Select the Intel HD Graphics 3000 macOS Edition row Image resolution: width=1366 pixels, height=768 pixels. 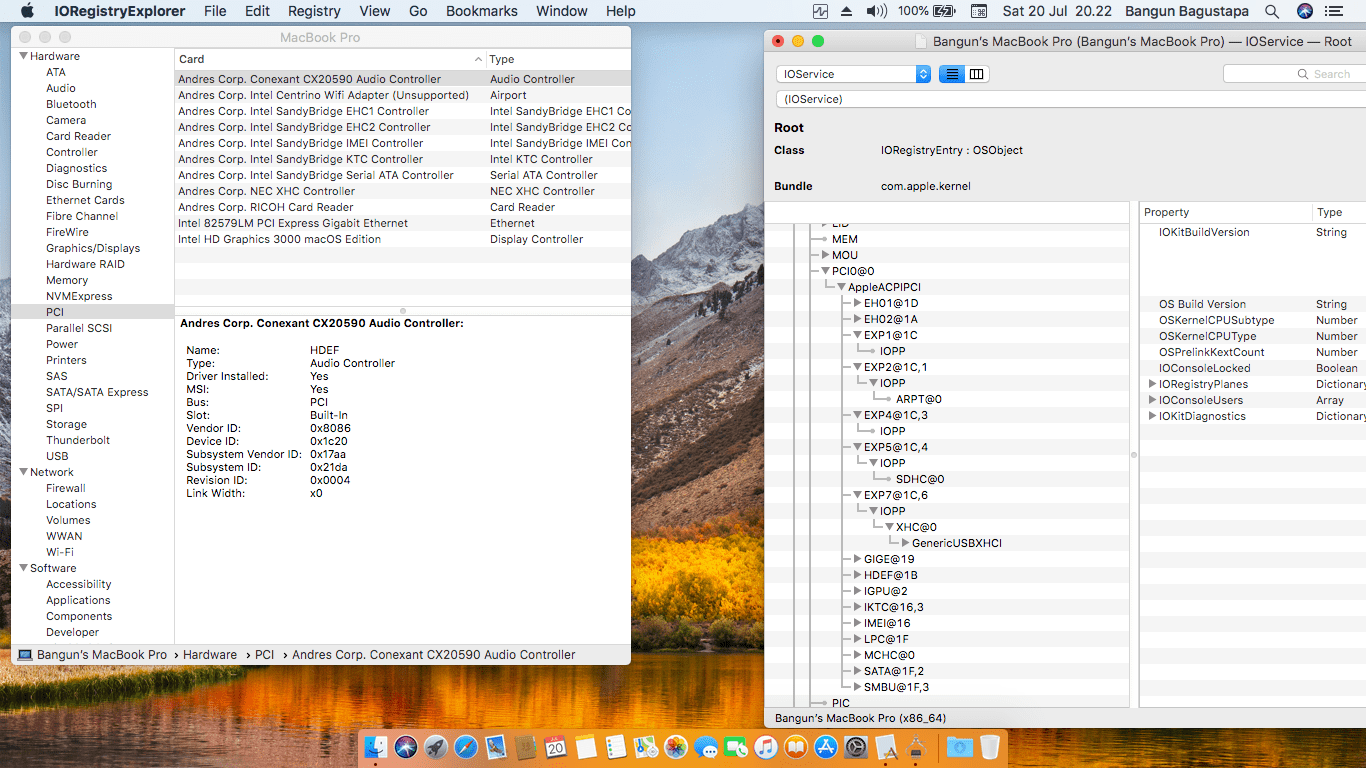pos(403,239)
